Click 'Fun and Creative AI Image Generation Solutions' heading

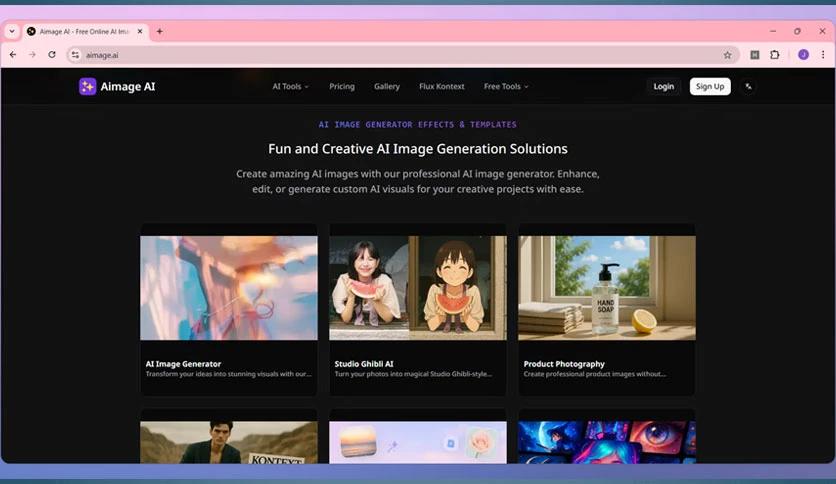tap(417, 149)
